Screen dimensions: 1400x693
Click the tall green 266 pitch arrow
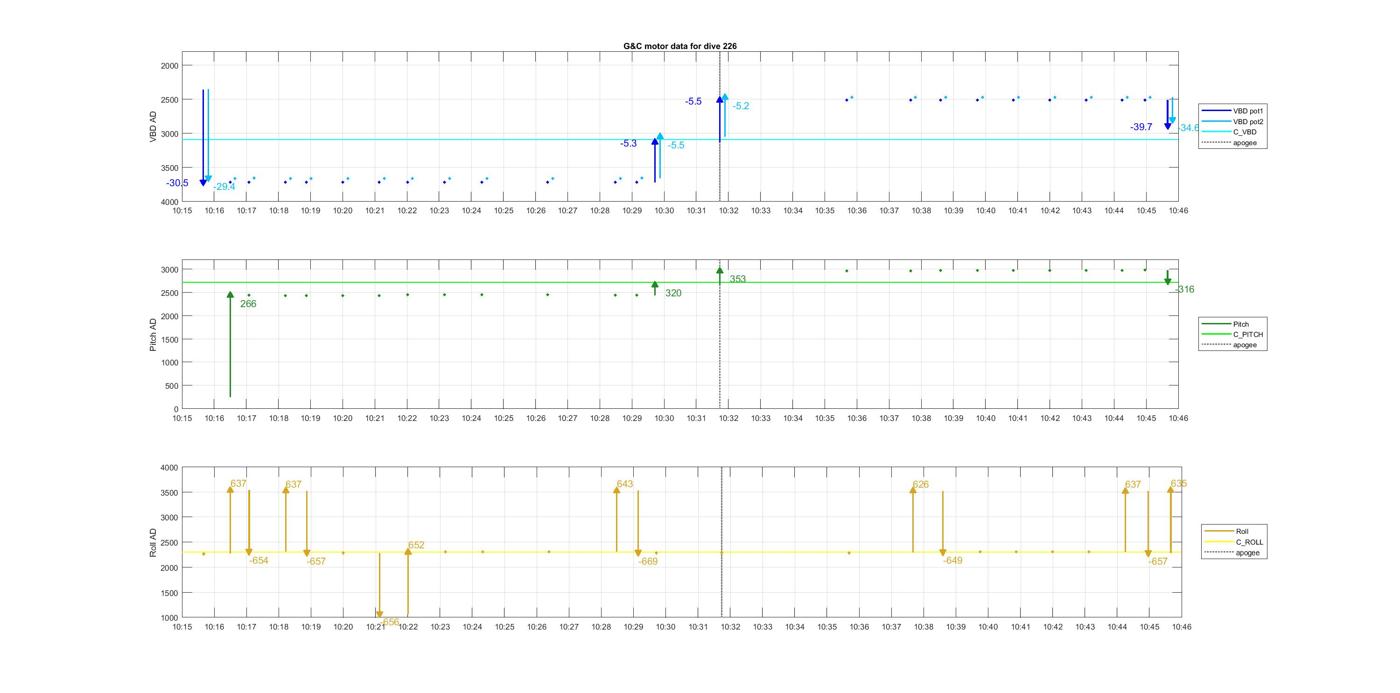click(230, 345)
